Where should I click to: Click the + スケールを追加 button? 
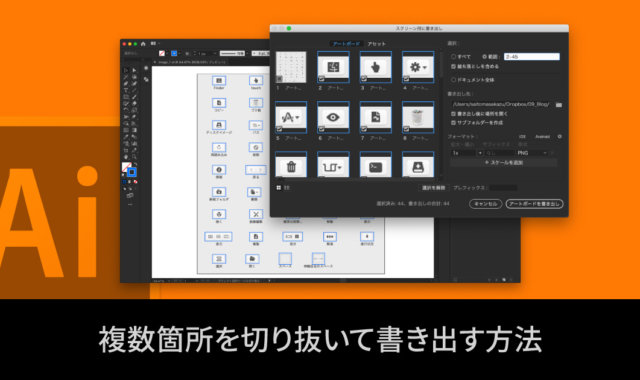pos(504,162)
